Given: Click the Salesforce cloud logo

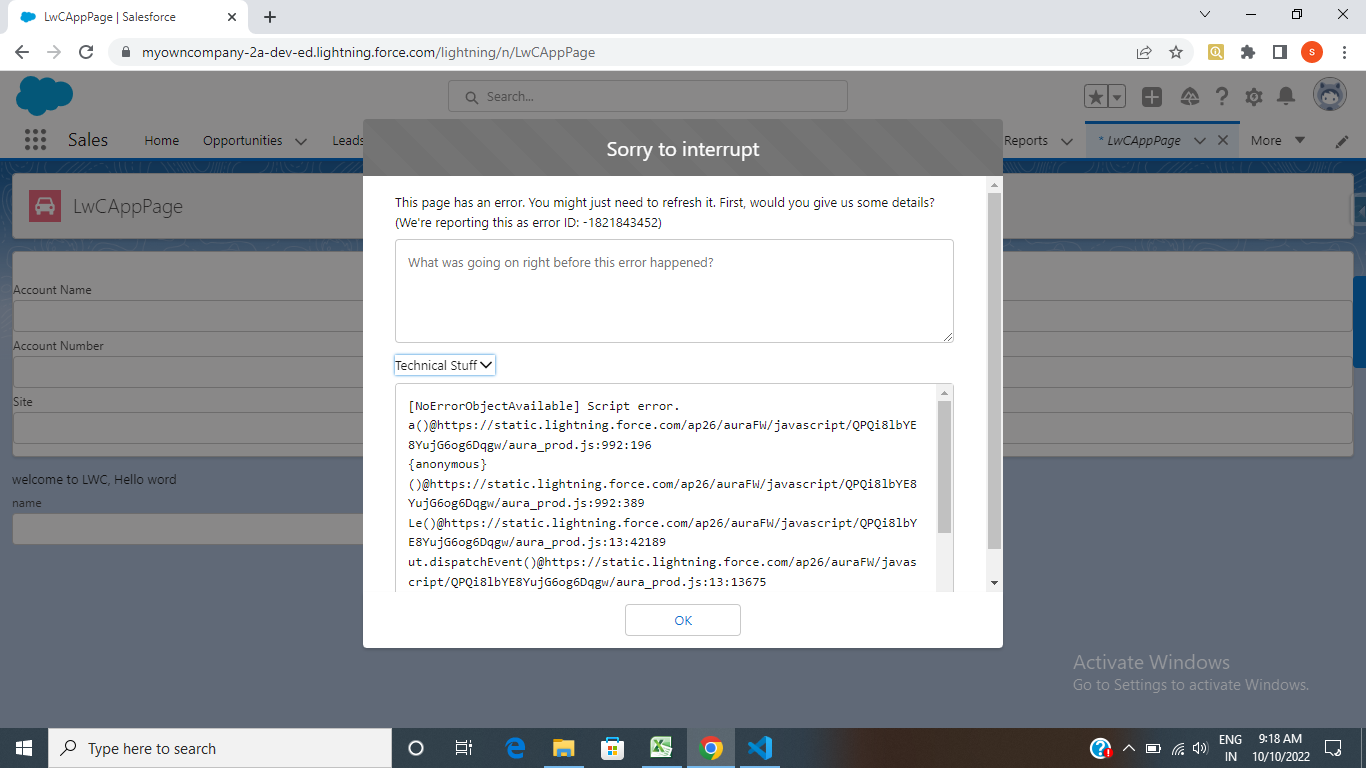Looking at the screenshot, I should [44, 96].
